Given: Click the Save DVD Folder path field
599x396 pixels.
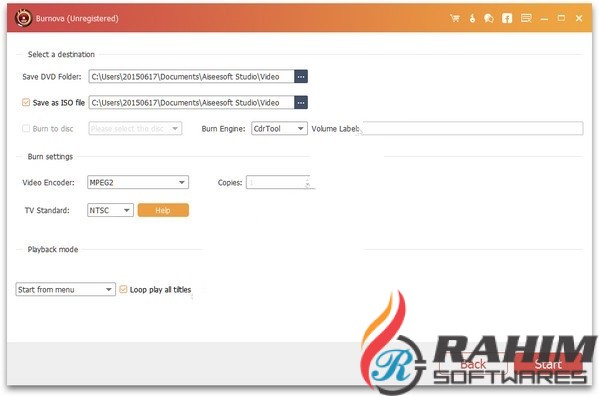Looking at the screenshot, I should click(191, 77).
